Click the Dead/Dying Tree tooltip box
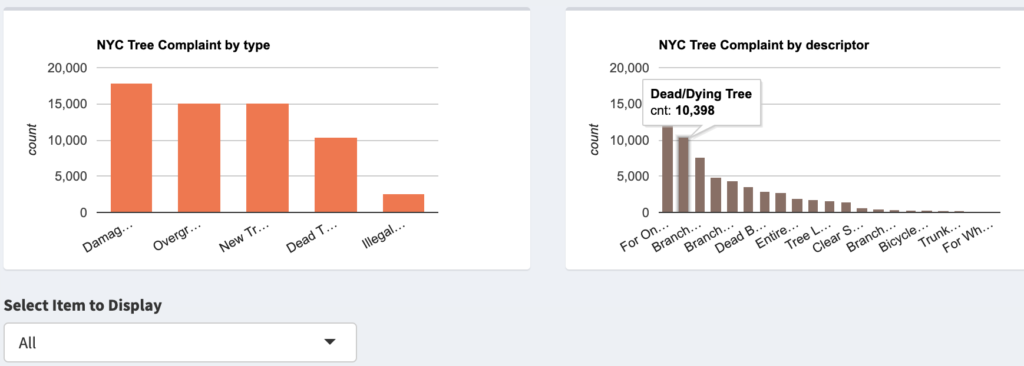Viewport: 1024px width, 366px height. click(701, 103)
